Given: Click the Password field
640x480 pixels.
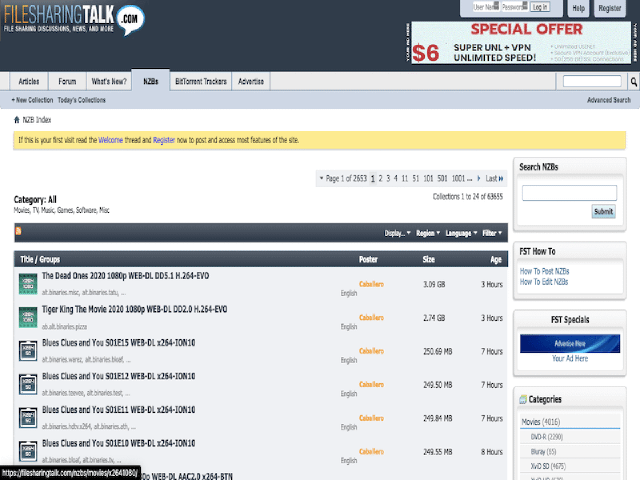Looking at the screenshot, I should pos(514,7).
